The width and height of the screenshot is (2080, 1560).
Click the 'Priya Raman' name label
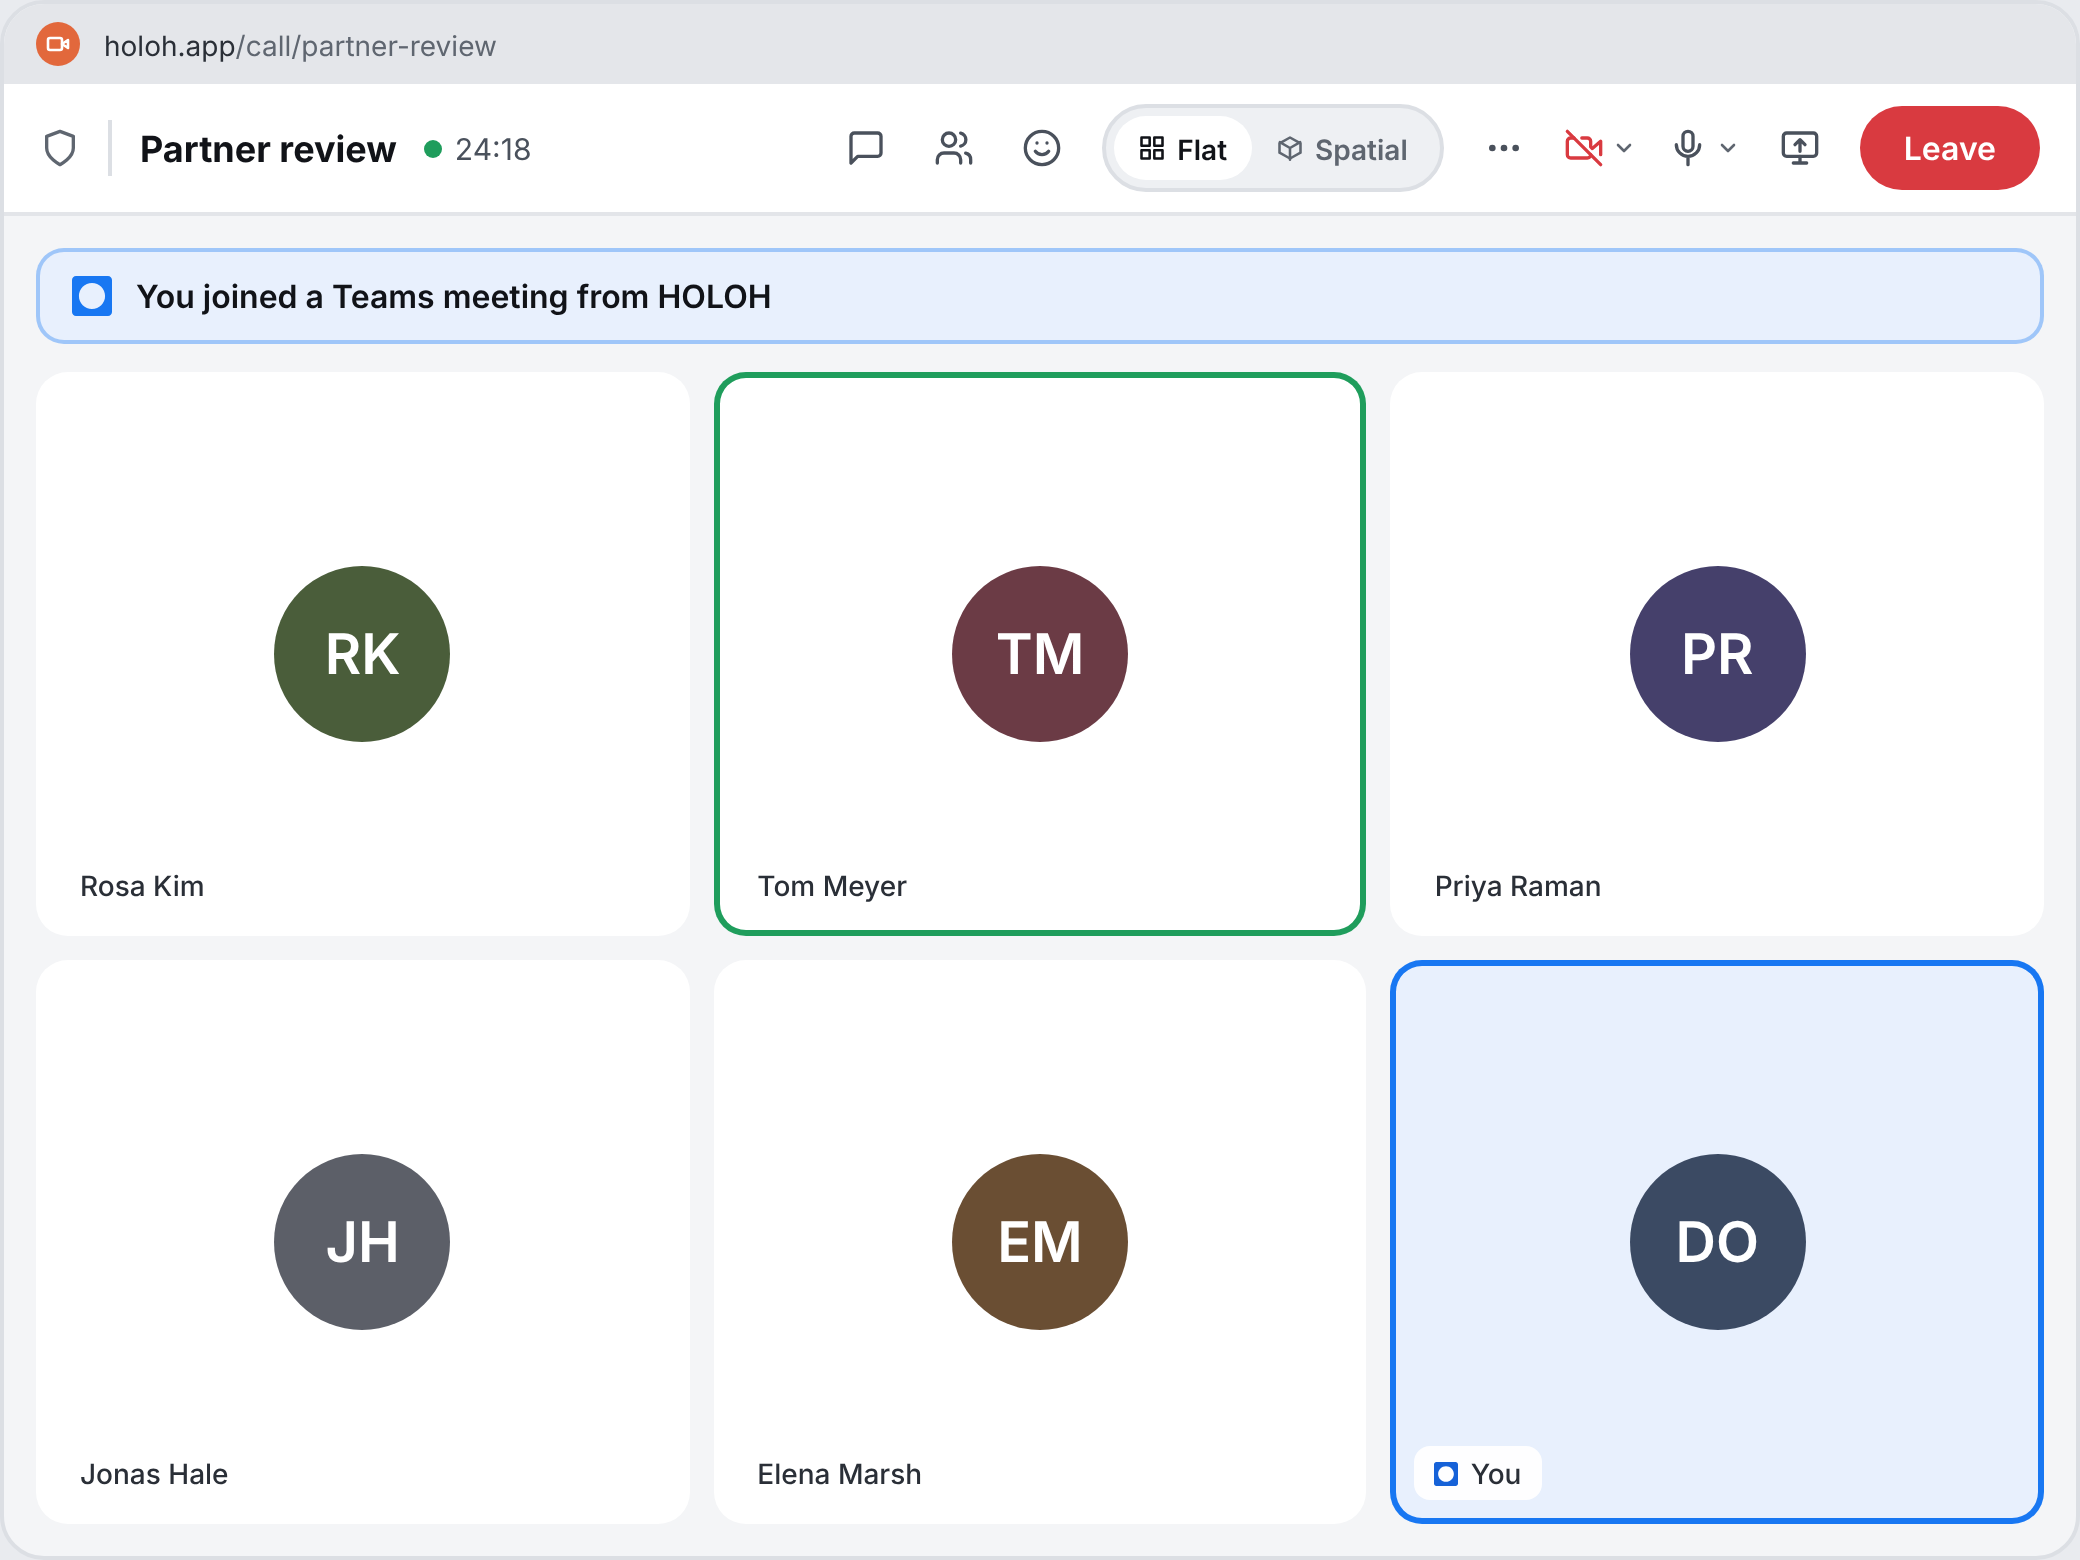tap(1518, 886)
